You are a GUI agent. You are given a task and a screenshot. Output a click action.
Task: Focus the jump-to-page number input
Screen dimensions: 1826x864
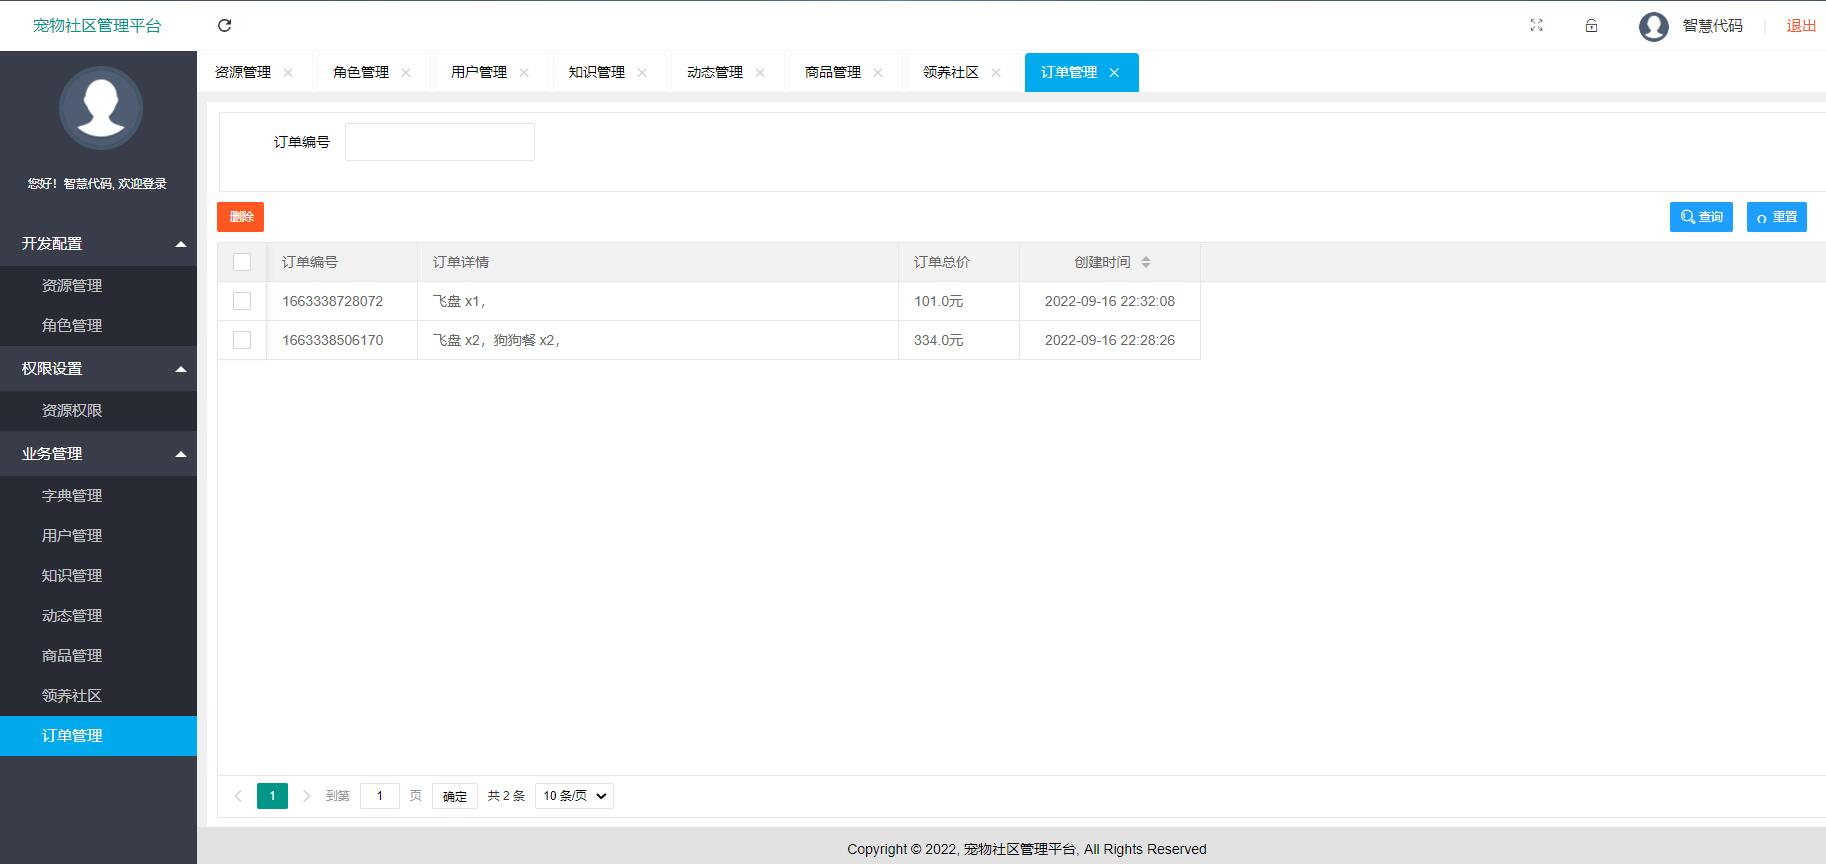coord(380,796)
